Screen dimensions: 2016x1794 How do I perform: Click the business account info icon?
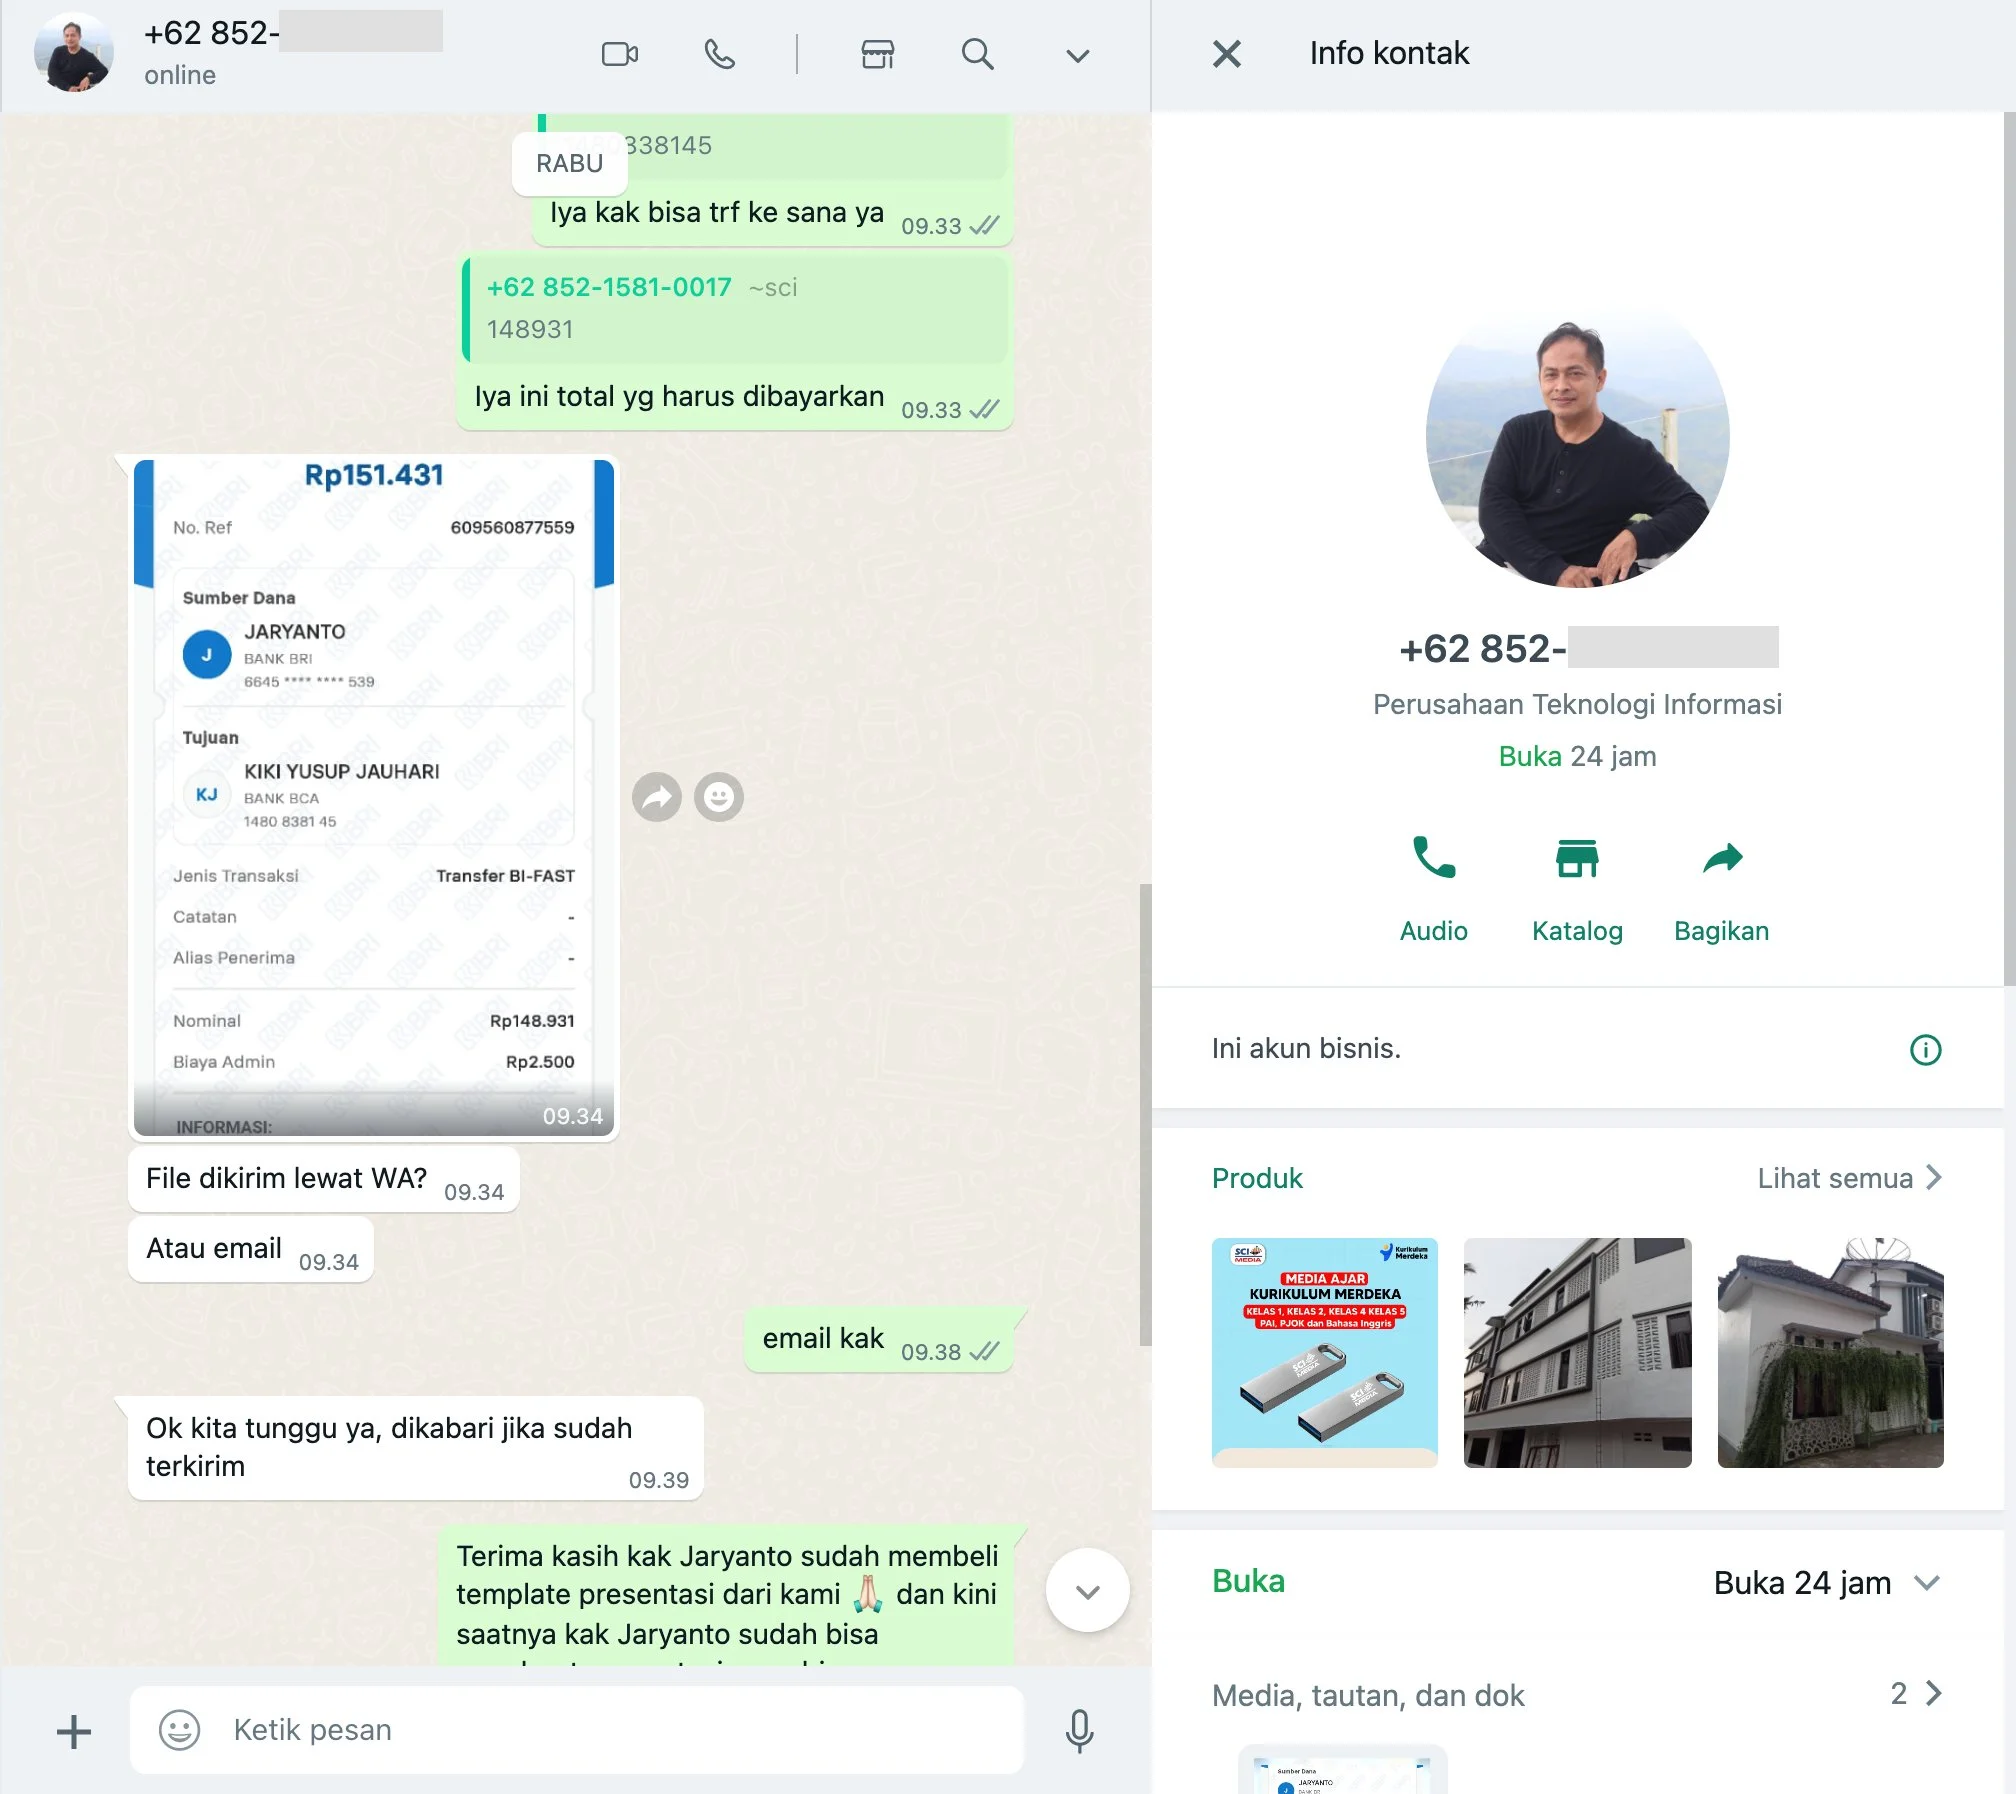tap(1925, 1049)
